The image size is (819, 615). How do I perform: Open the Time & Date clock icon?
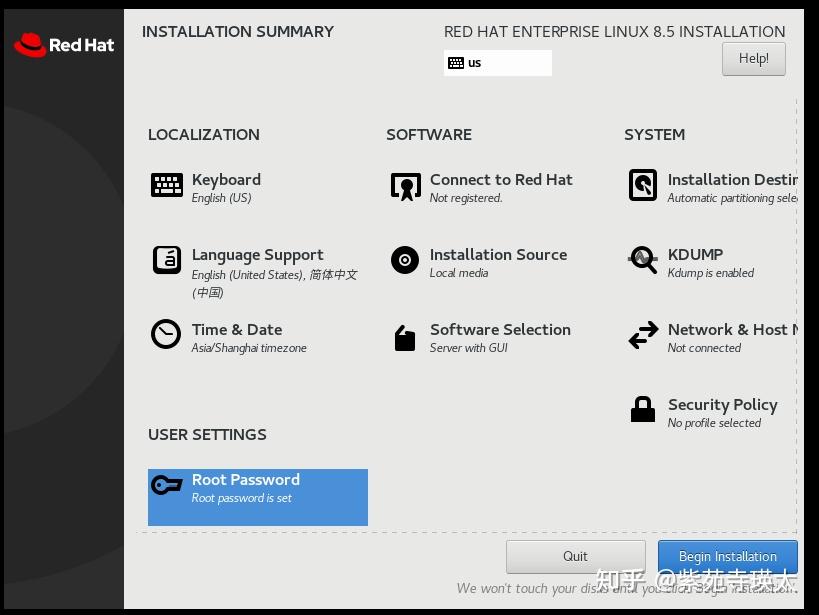coord(166,334)
